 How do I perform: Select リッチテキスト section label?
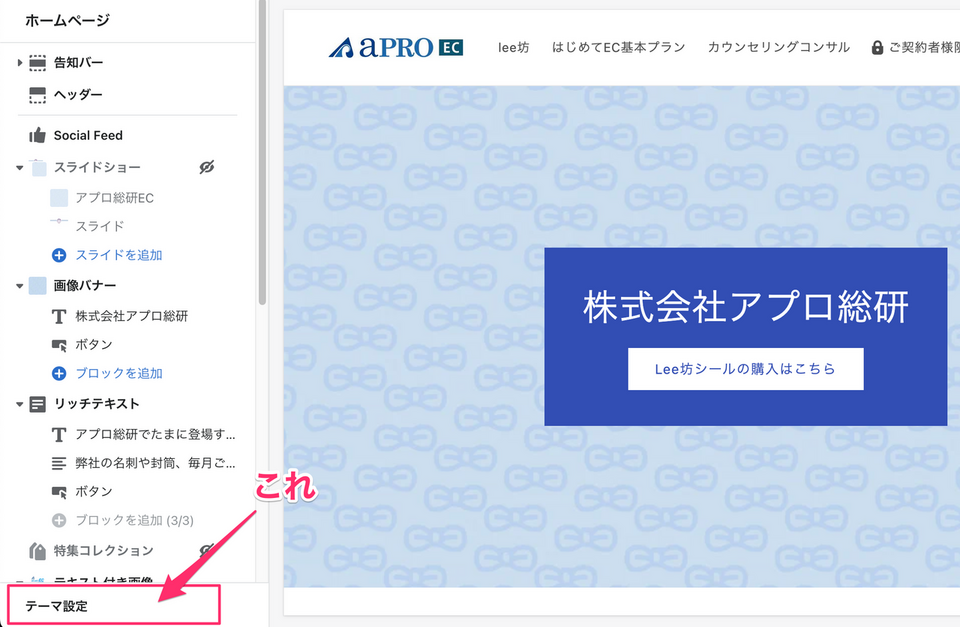97,404
